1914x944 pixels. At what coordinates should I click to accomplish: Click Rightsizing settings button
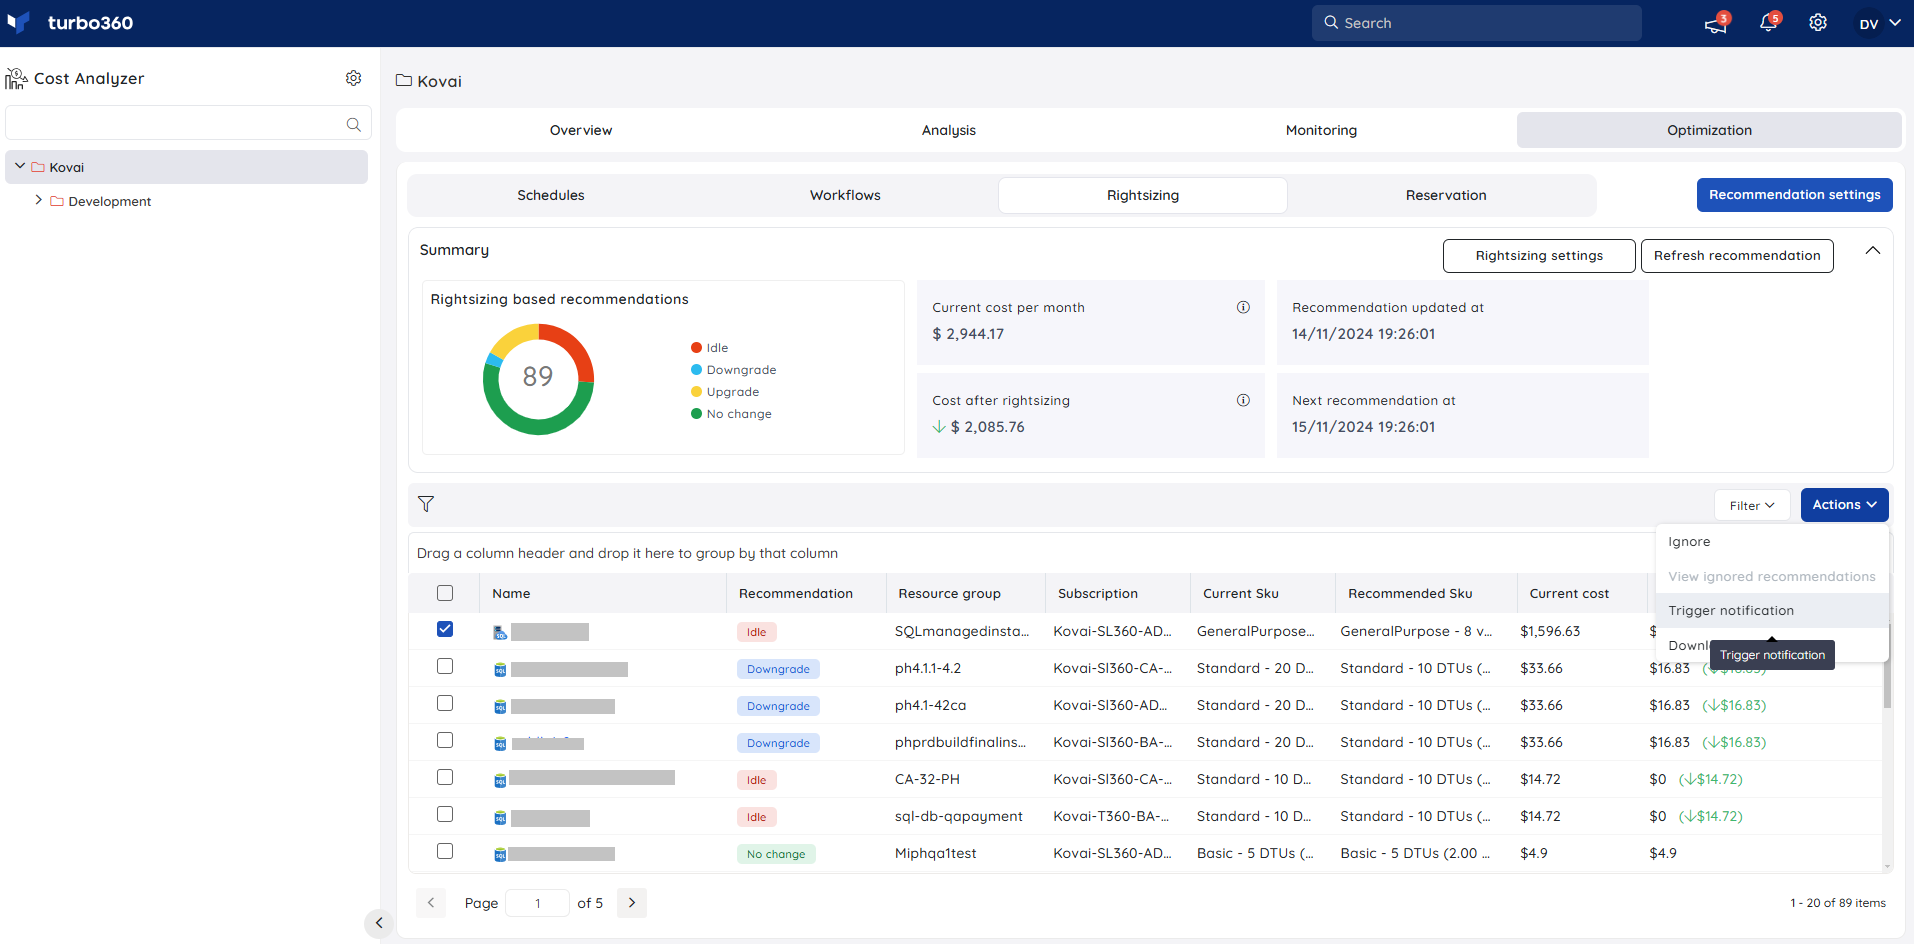[1539, 256]
